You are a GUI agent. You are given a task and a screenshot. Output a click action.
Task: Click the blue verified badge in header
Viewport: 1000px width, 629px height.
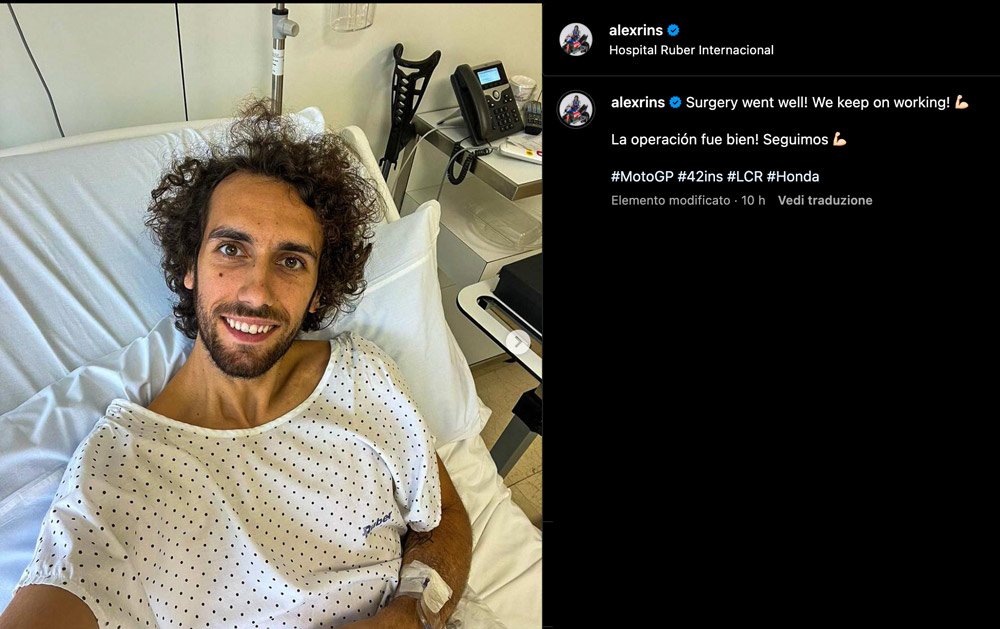click(x=673, y=30)
